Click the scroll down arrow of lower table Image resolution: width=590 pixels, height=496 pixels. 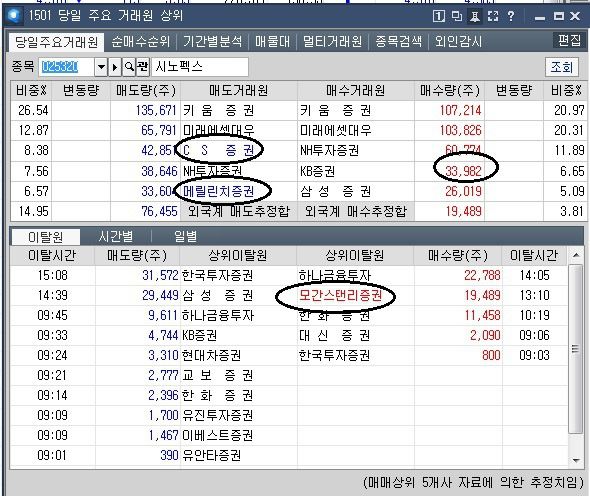point(576,460)
